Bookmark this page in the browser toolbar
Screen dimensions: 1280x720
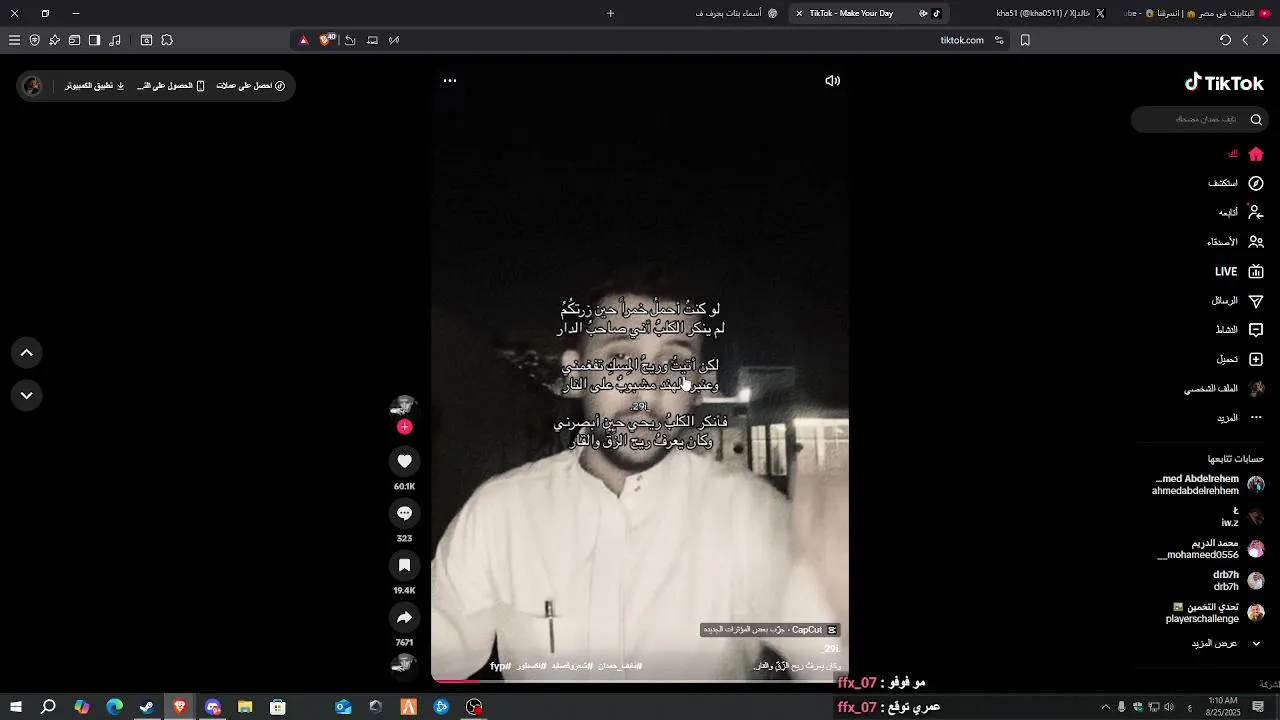click(x=1025, y=40)
